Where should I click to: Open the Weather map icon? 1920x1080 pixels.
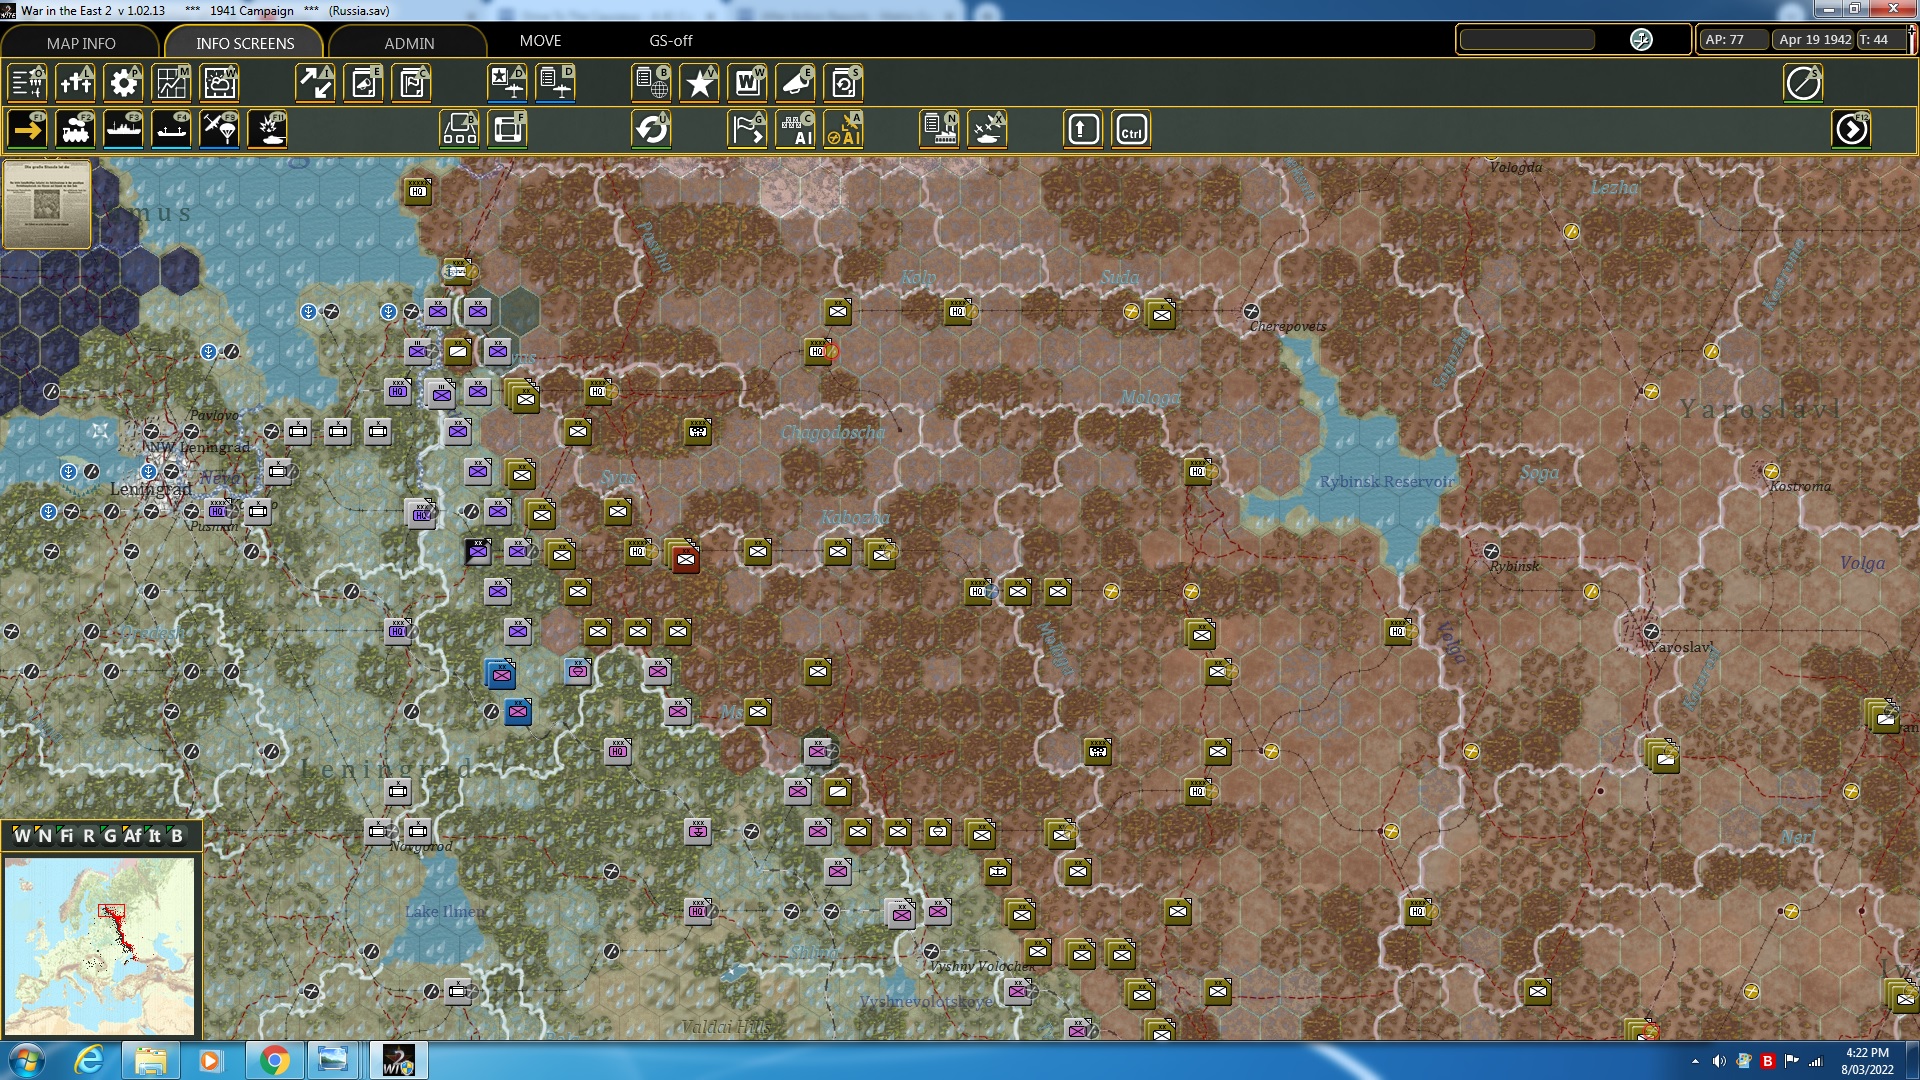(x=219, y=83)
